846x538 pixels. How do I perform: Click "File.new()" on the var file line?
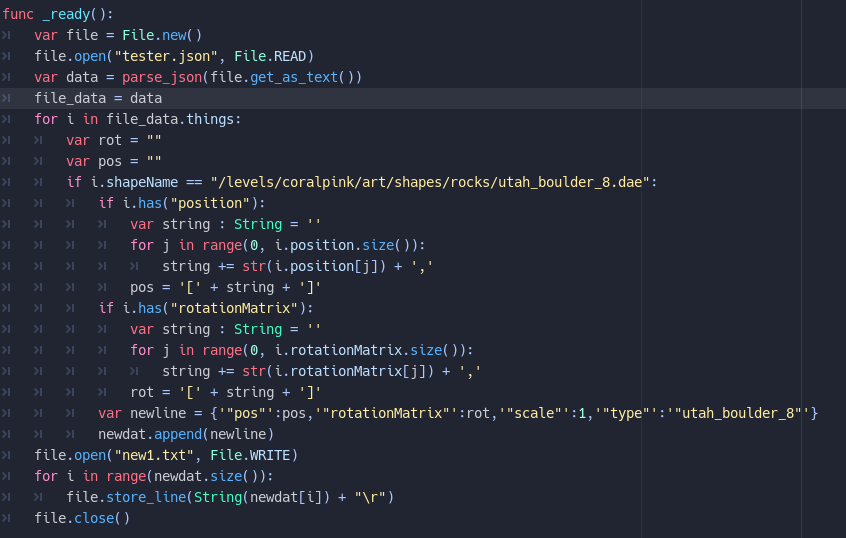162,35
